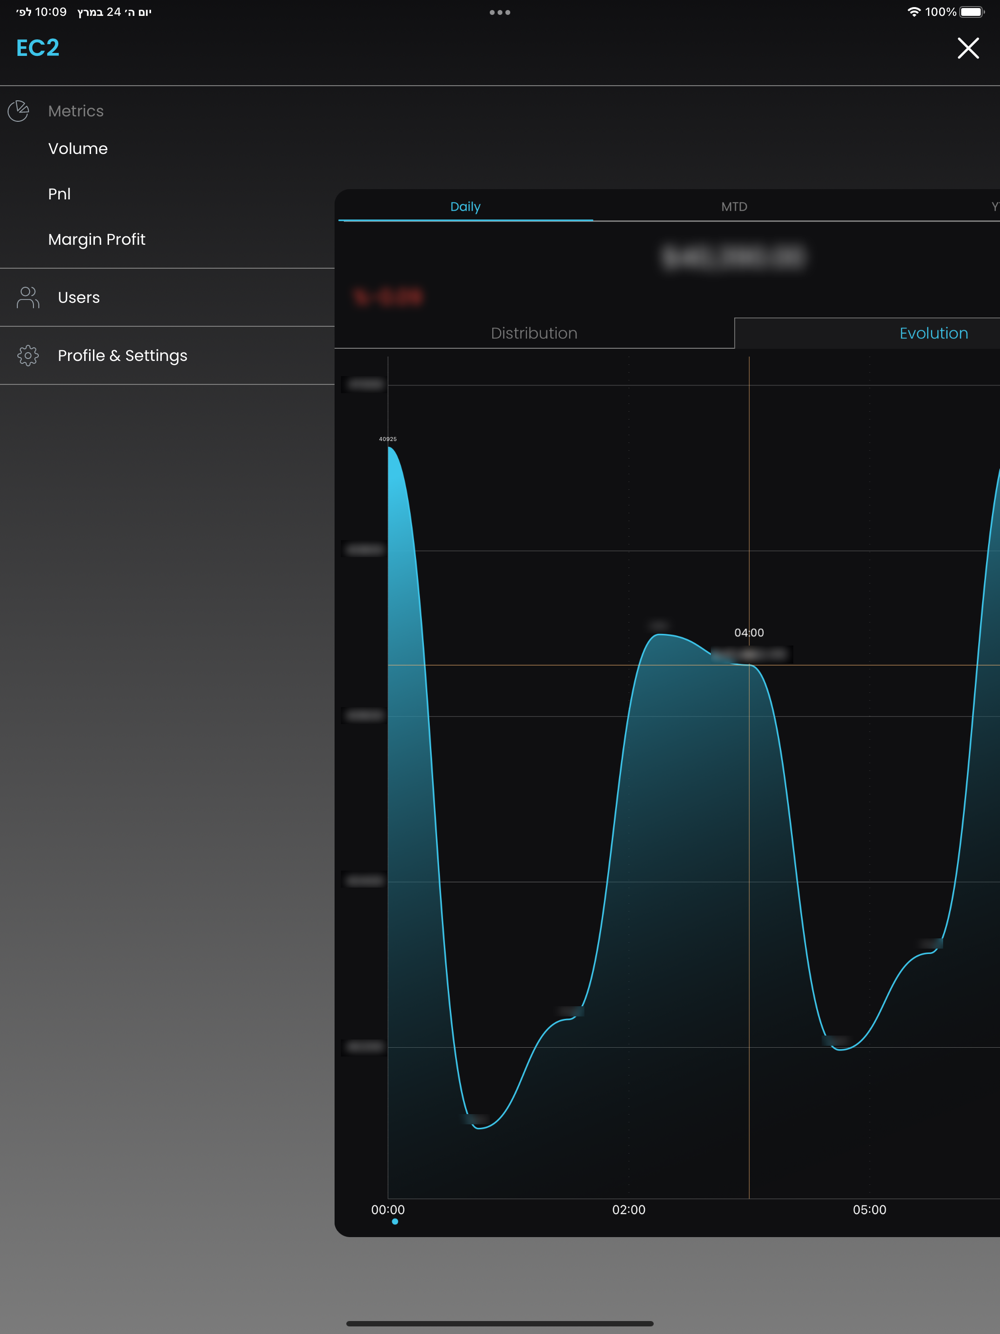
Task: Click the blue dot under 00:00
Action: [x=395, y=1222]
